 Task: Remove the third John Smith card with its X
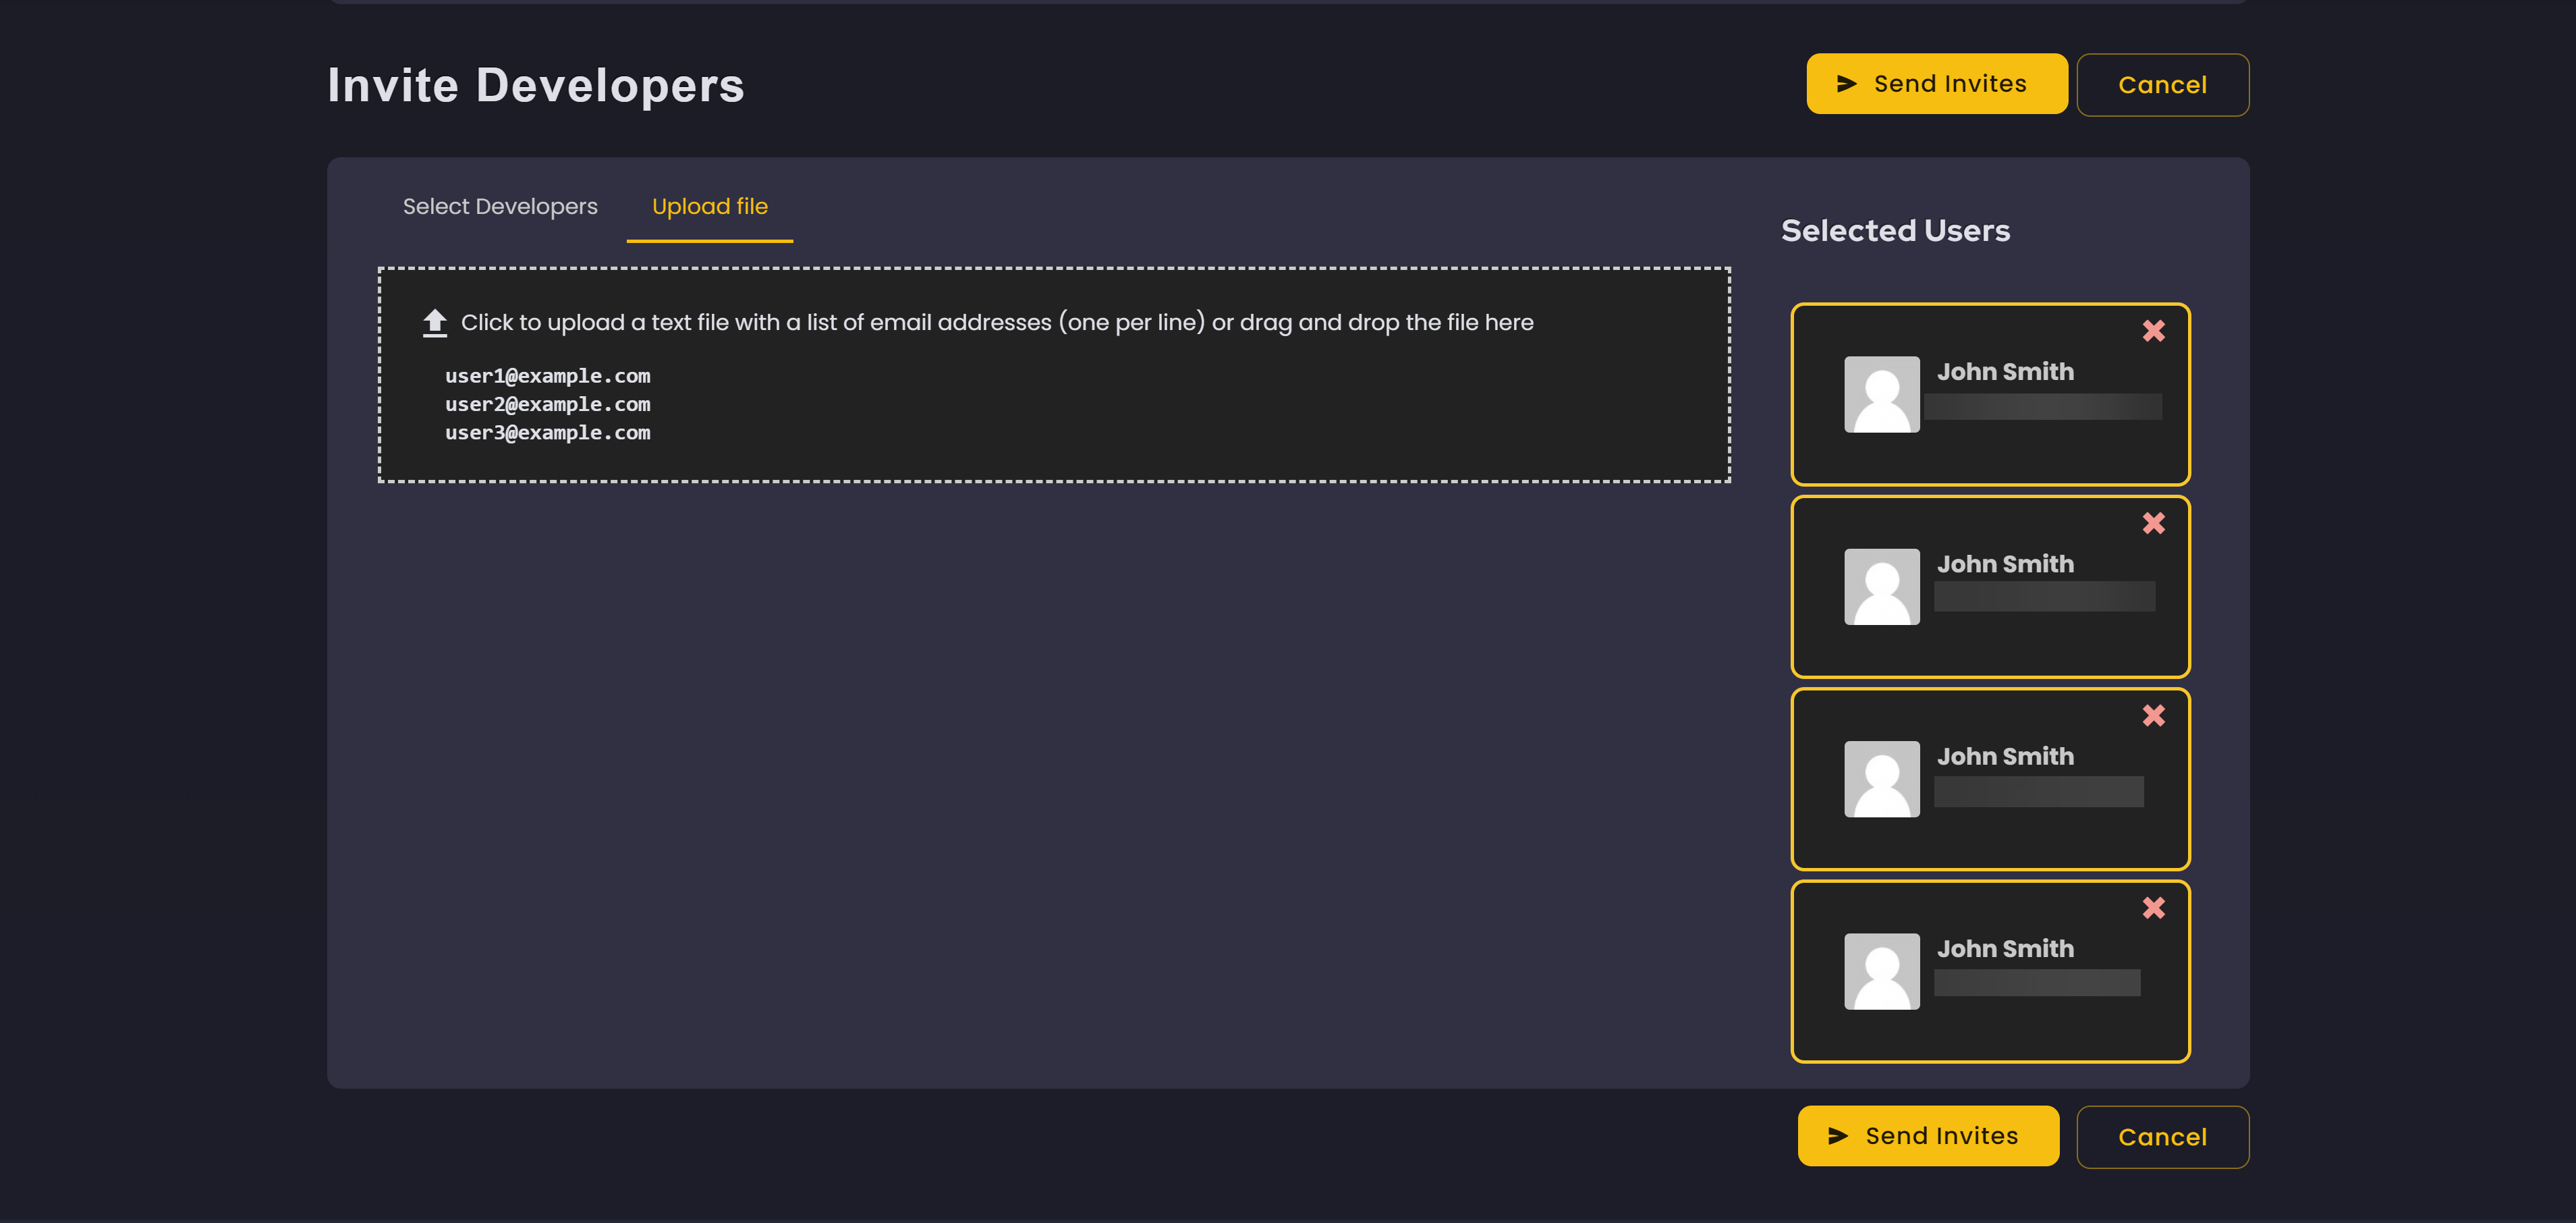[2154, 715]
